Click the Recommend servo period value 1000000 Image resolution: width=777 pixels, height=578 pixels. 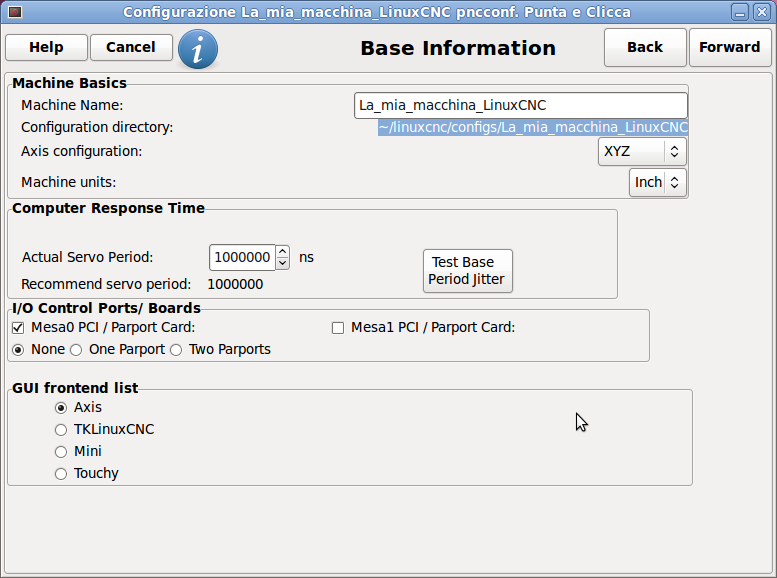pyautogui.click(x=235, y=285)
